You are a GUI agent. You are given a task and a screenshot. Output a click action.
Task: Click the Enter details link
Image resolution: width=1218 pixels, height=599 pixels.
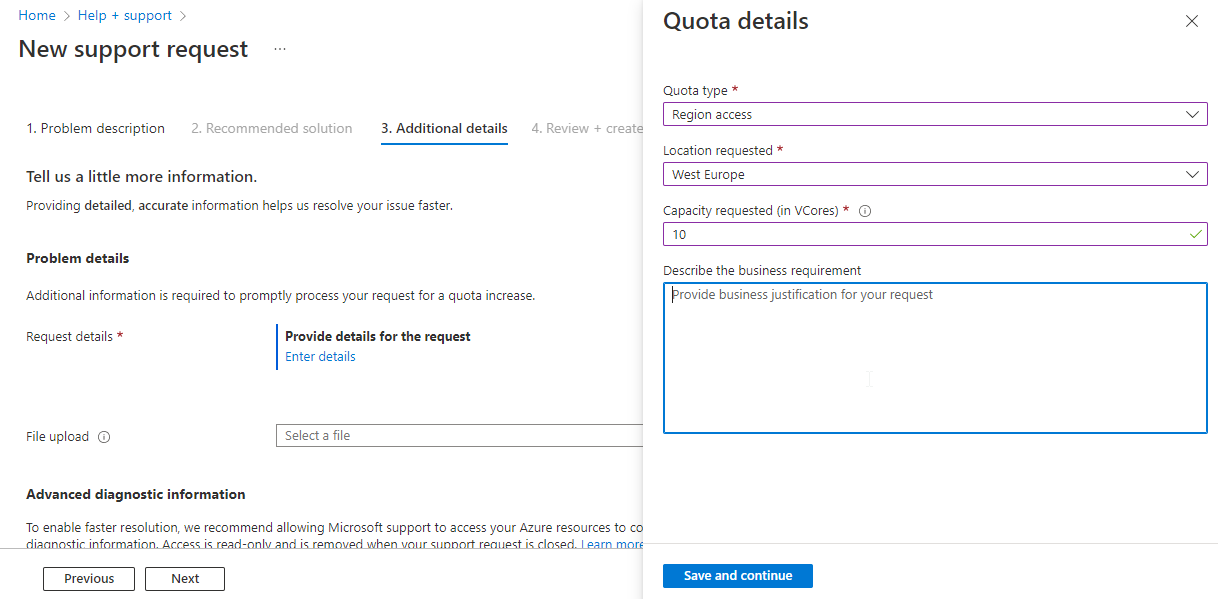click(x=320, y=356)
